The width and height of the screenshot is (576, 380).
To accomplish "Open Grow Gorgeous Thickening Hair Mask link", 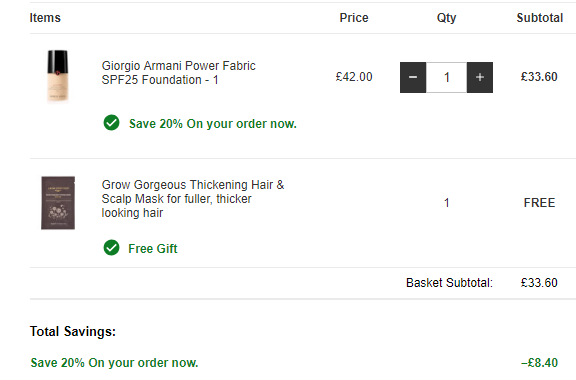I will tap(193, 199).
